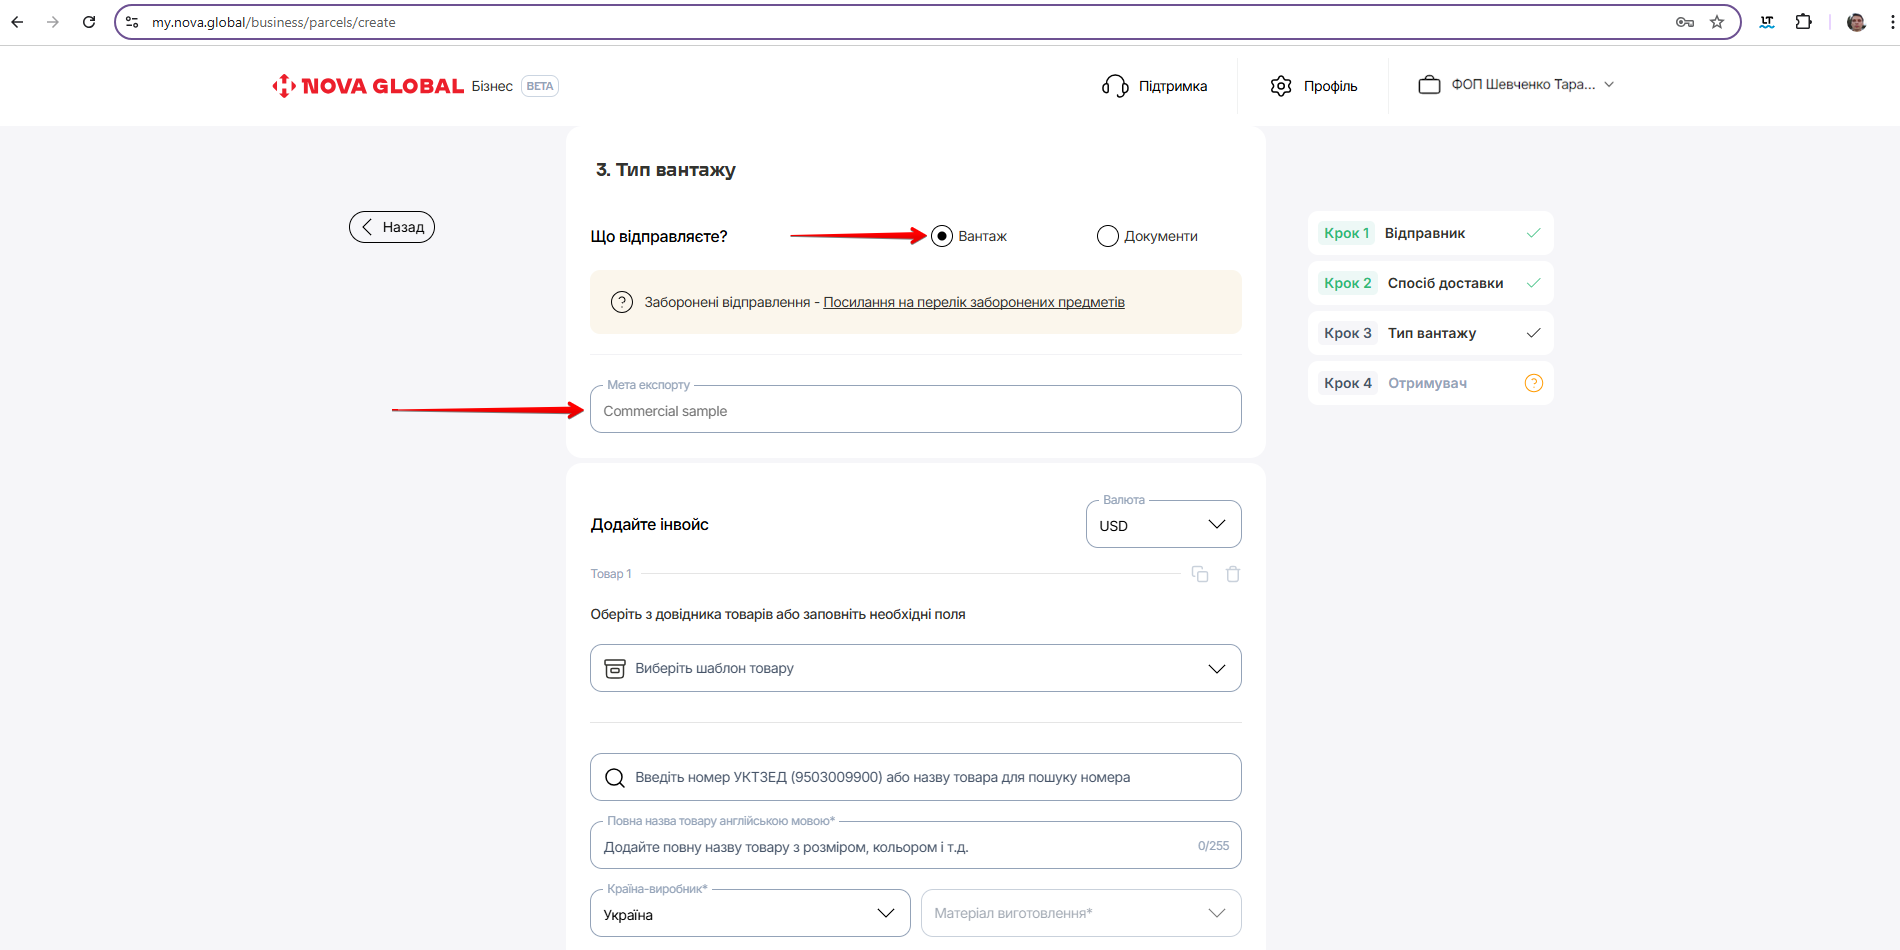Click the УКТЗЕД number search field
The width and height of the screenshot is (1900, 950).
915,777
